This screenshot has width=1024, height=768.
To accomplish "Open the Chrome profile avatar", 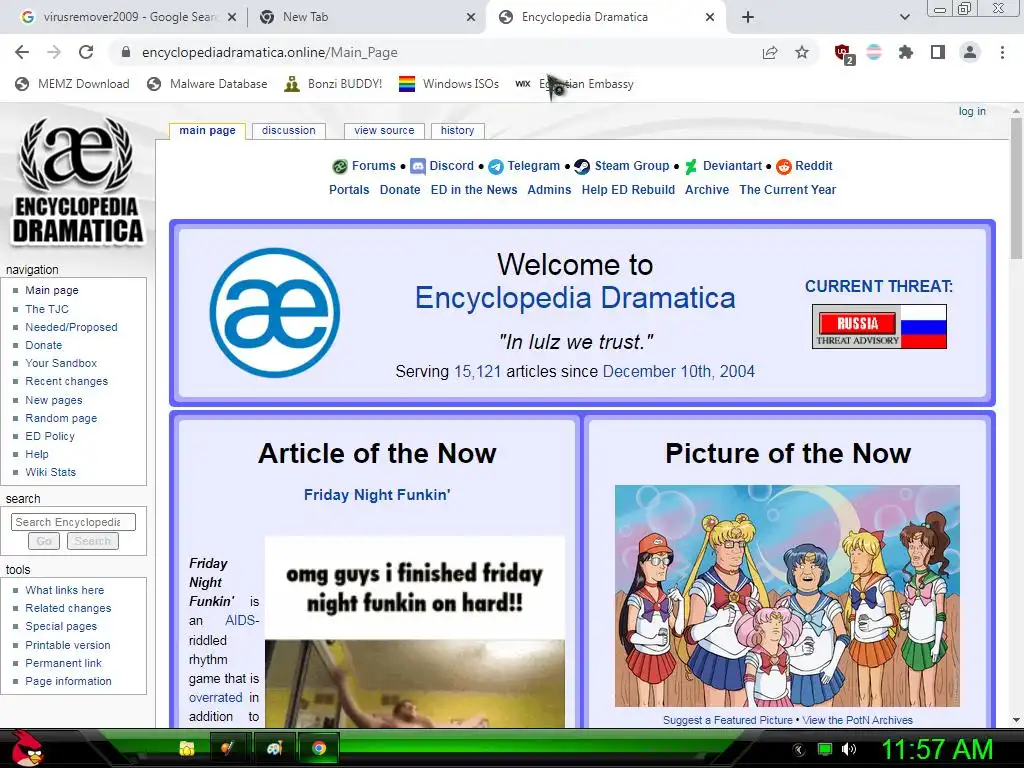I will point(970,52).
